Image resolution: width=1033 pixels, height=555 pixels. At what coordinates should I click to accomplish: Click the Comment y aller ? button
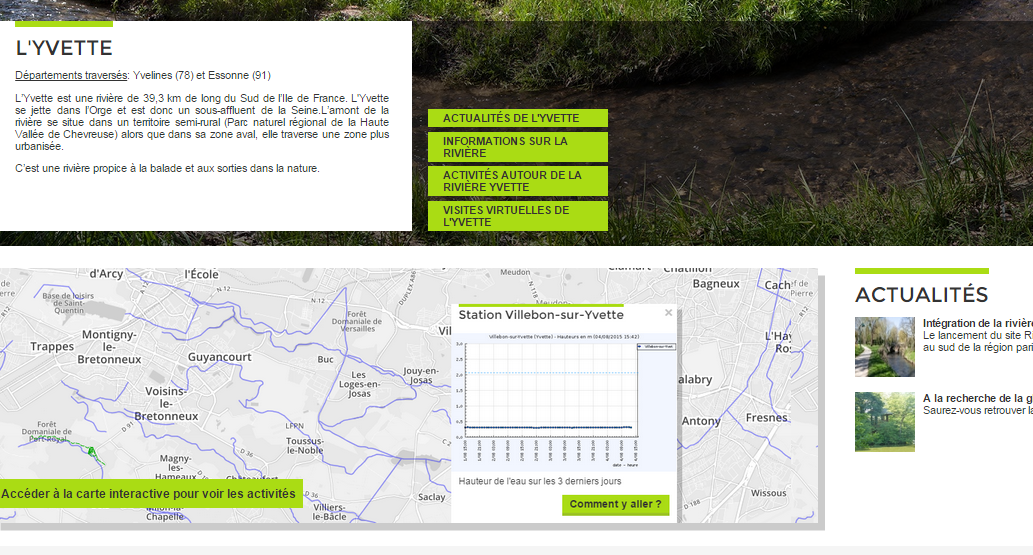(x=615, y=504)
